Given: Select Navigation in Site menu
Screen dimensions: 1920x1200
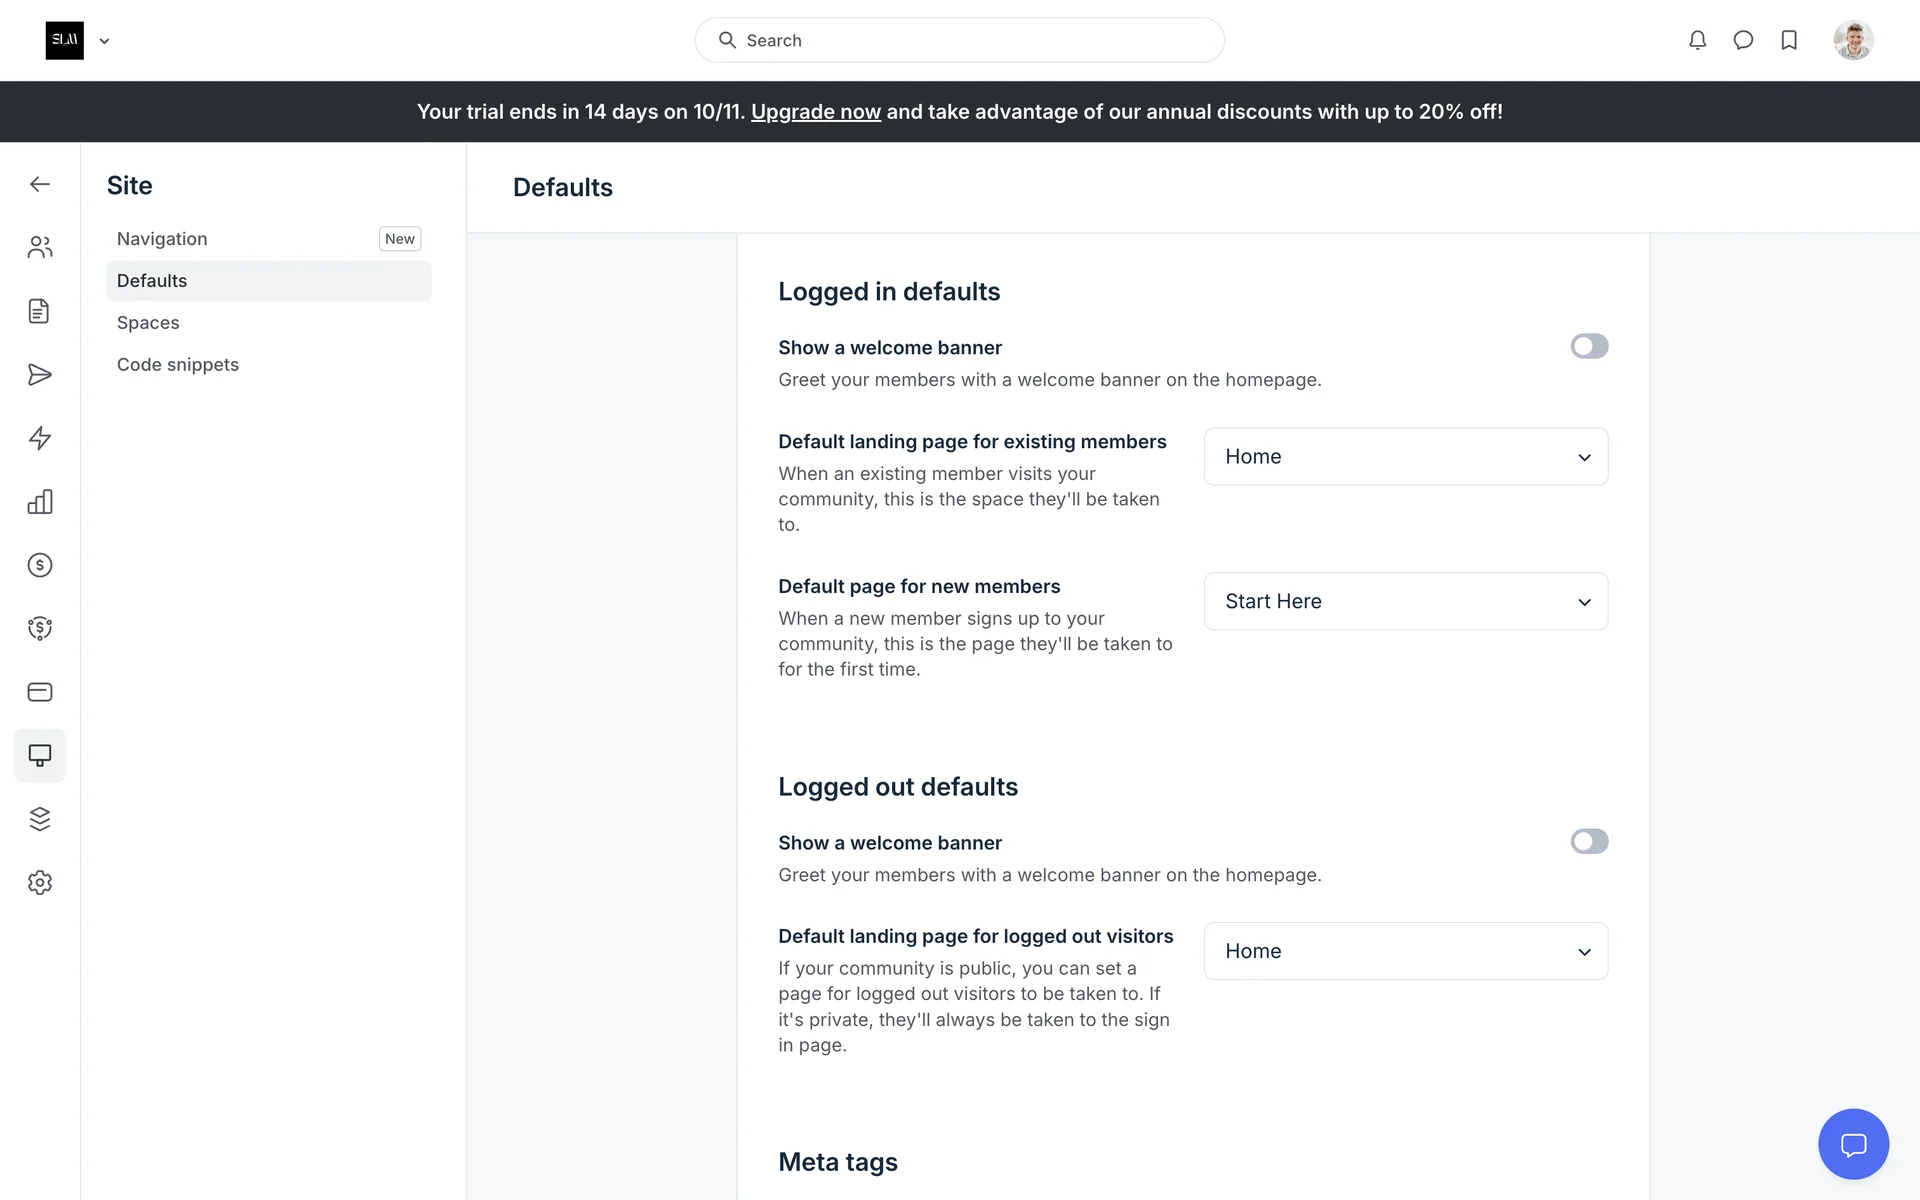Looking at the screenshot, I should pos(162,239).
